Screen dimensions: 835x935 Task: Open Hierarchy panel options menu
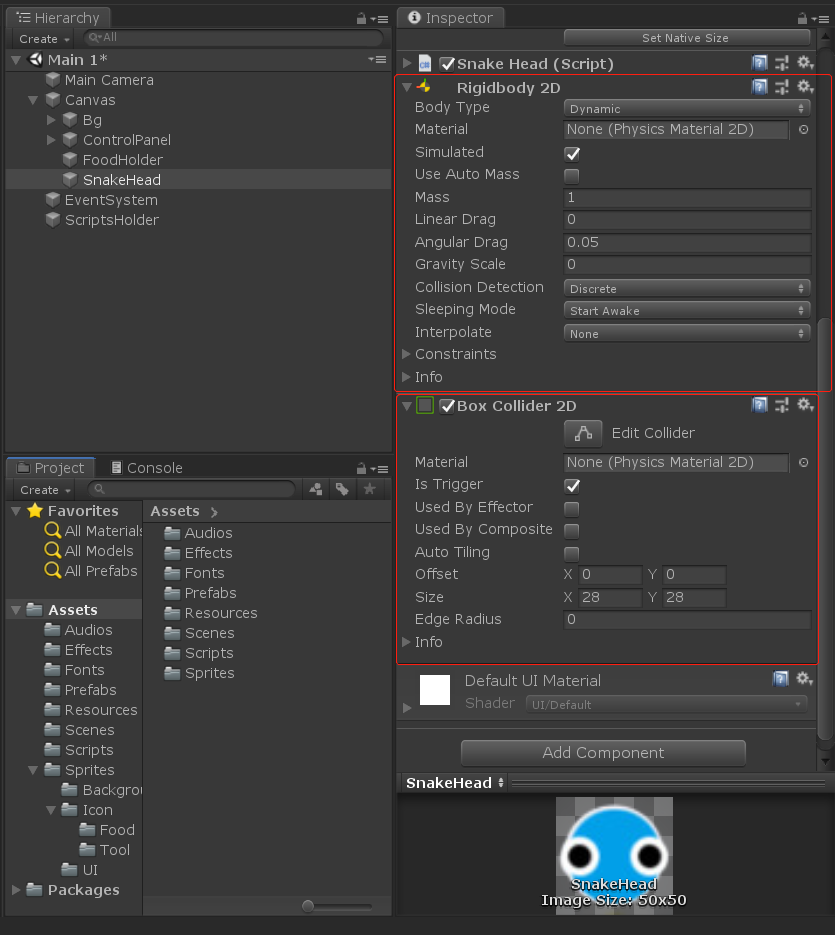point(379,19)
